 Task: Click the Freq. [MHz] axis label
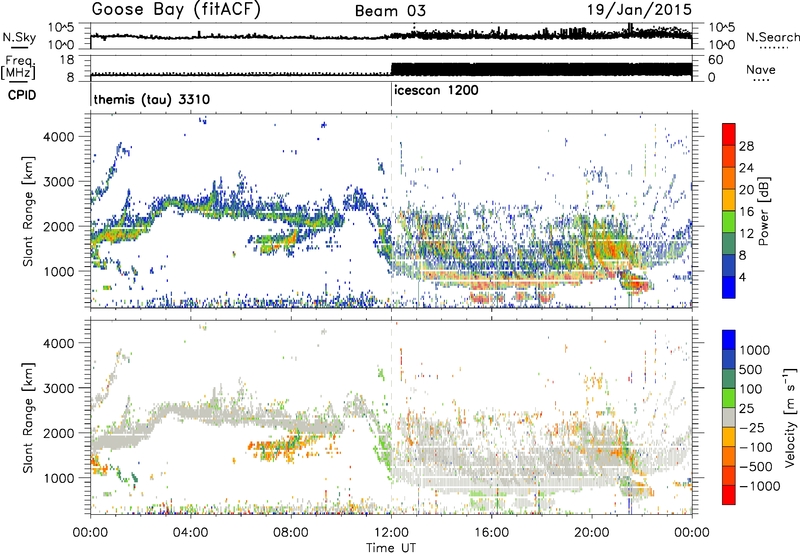pyautogui.click(x=18, y=67)
